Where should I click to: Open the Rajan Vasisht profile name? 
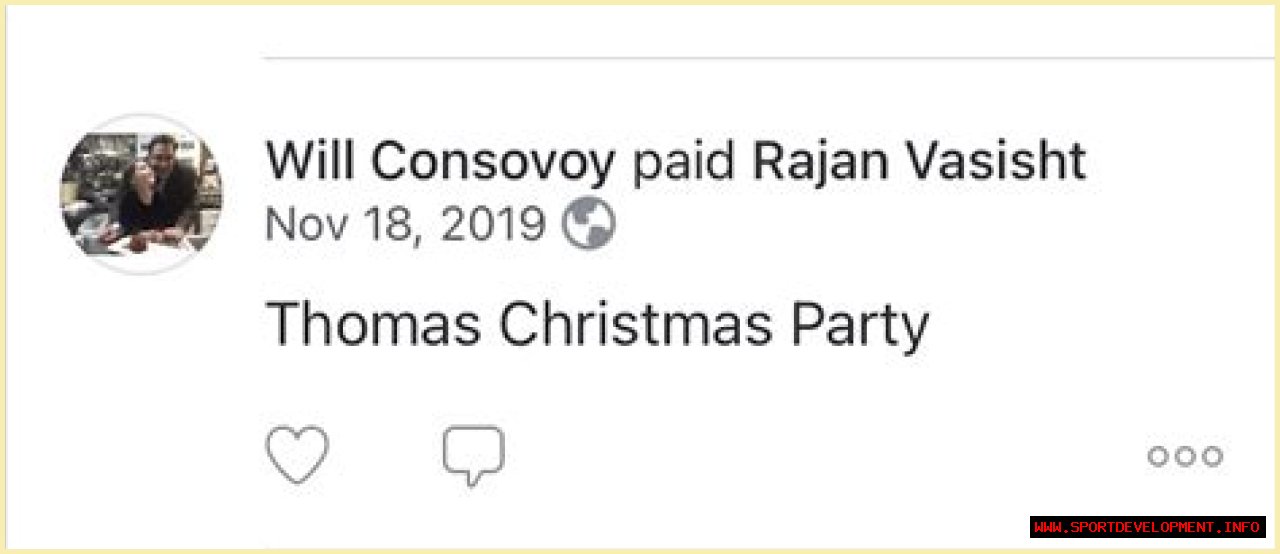coord(919,162)
